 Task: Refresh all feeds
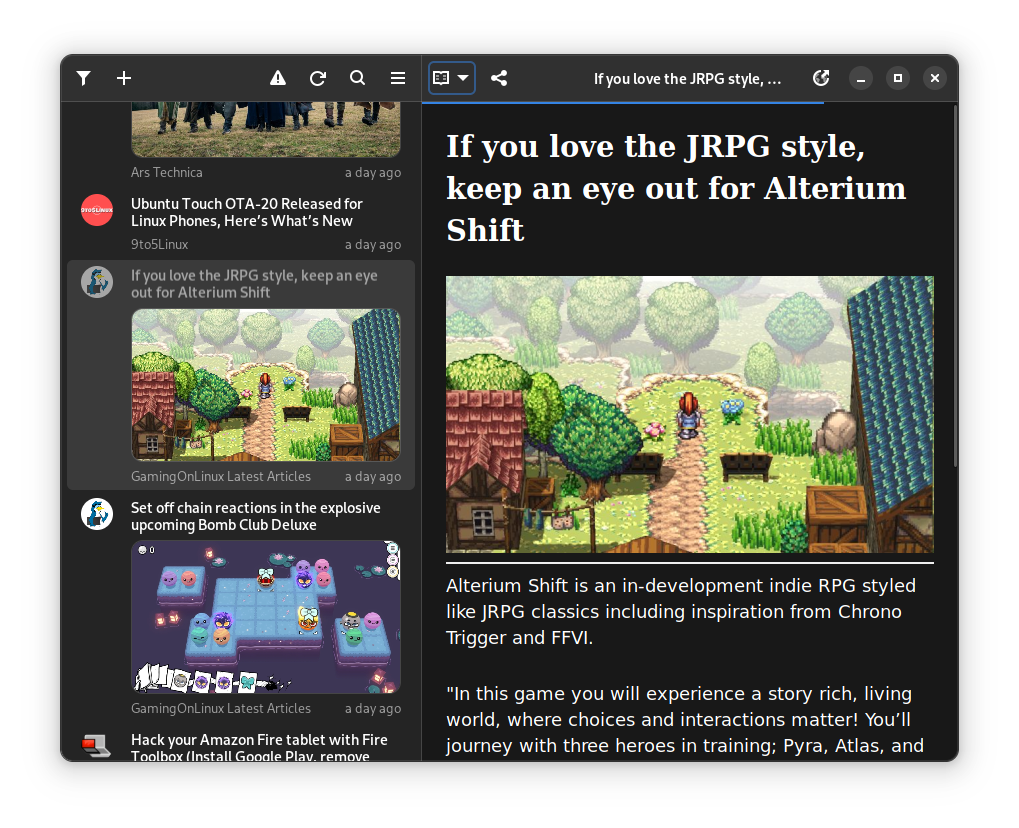[x=318, y=79]
